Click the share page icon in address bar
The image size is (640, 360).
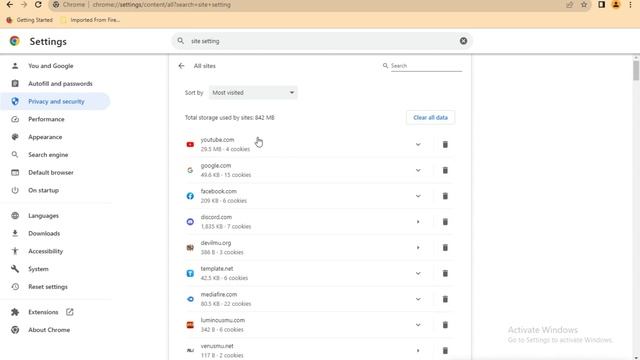coord(569,4)
